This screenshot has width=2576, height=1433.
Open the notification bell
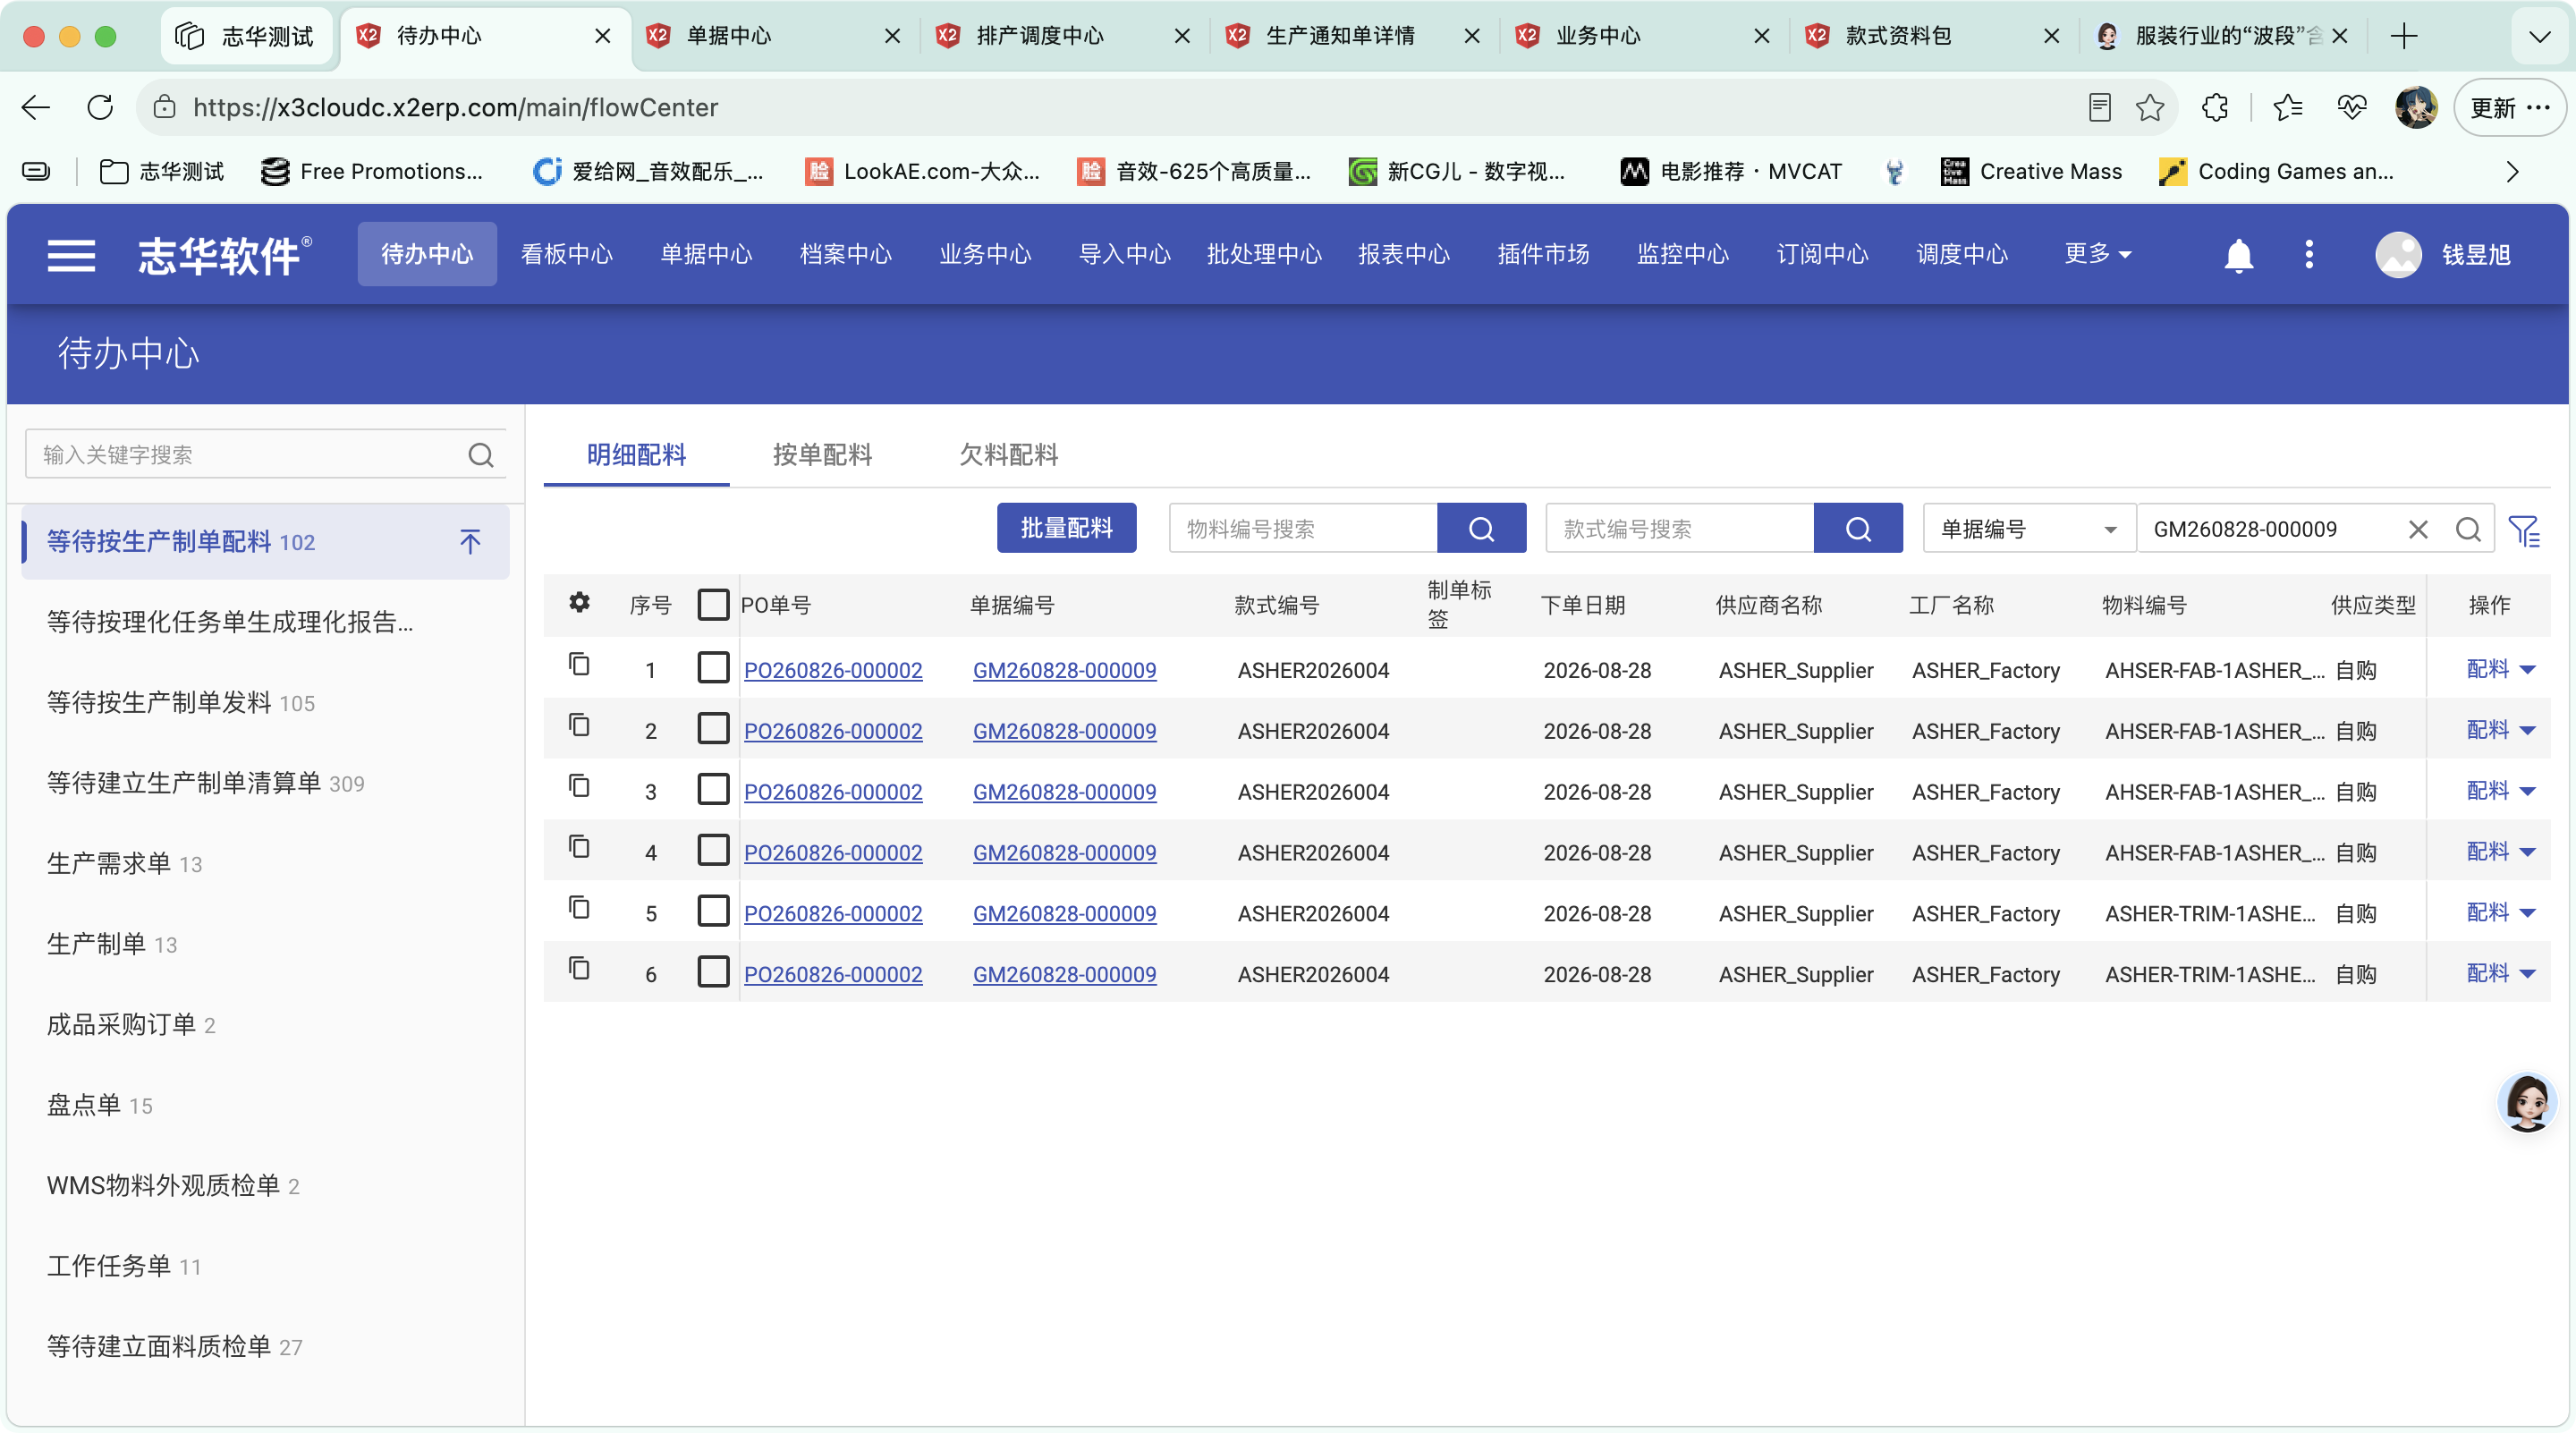pyautogui.click(x=2238, y=255)
